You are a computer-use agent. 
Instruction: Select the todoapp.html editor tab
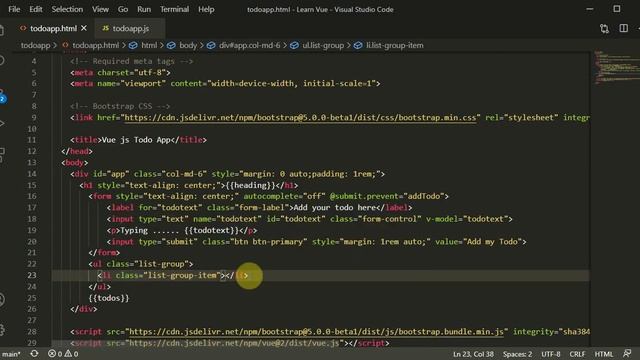pyautogui.click(x=53, y=29)
